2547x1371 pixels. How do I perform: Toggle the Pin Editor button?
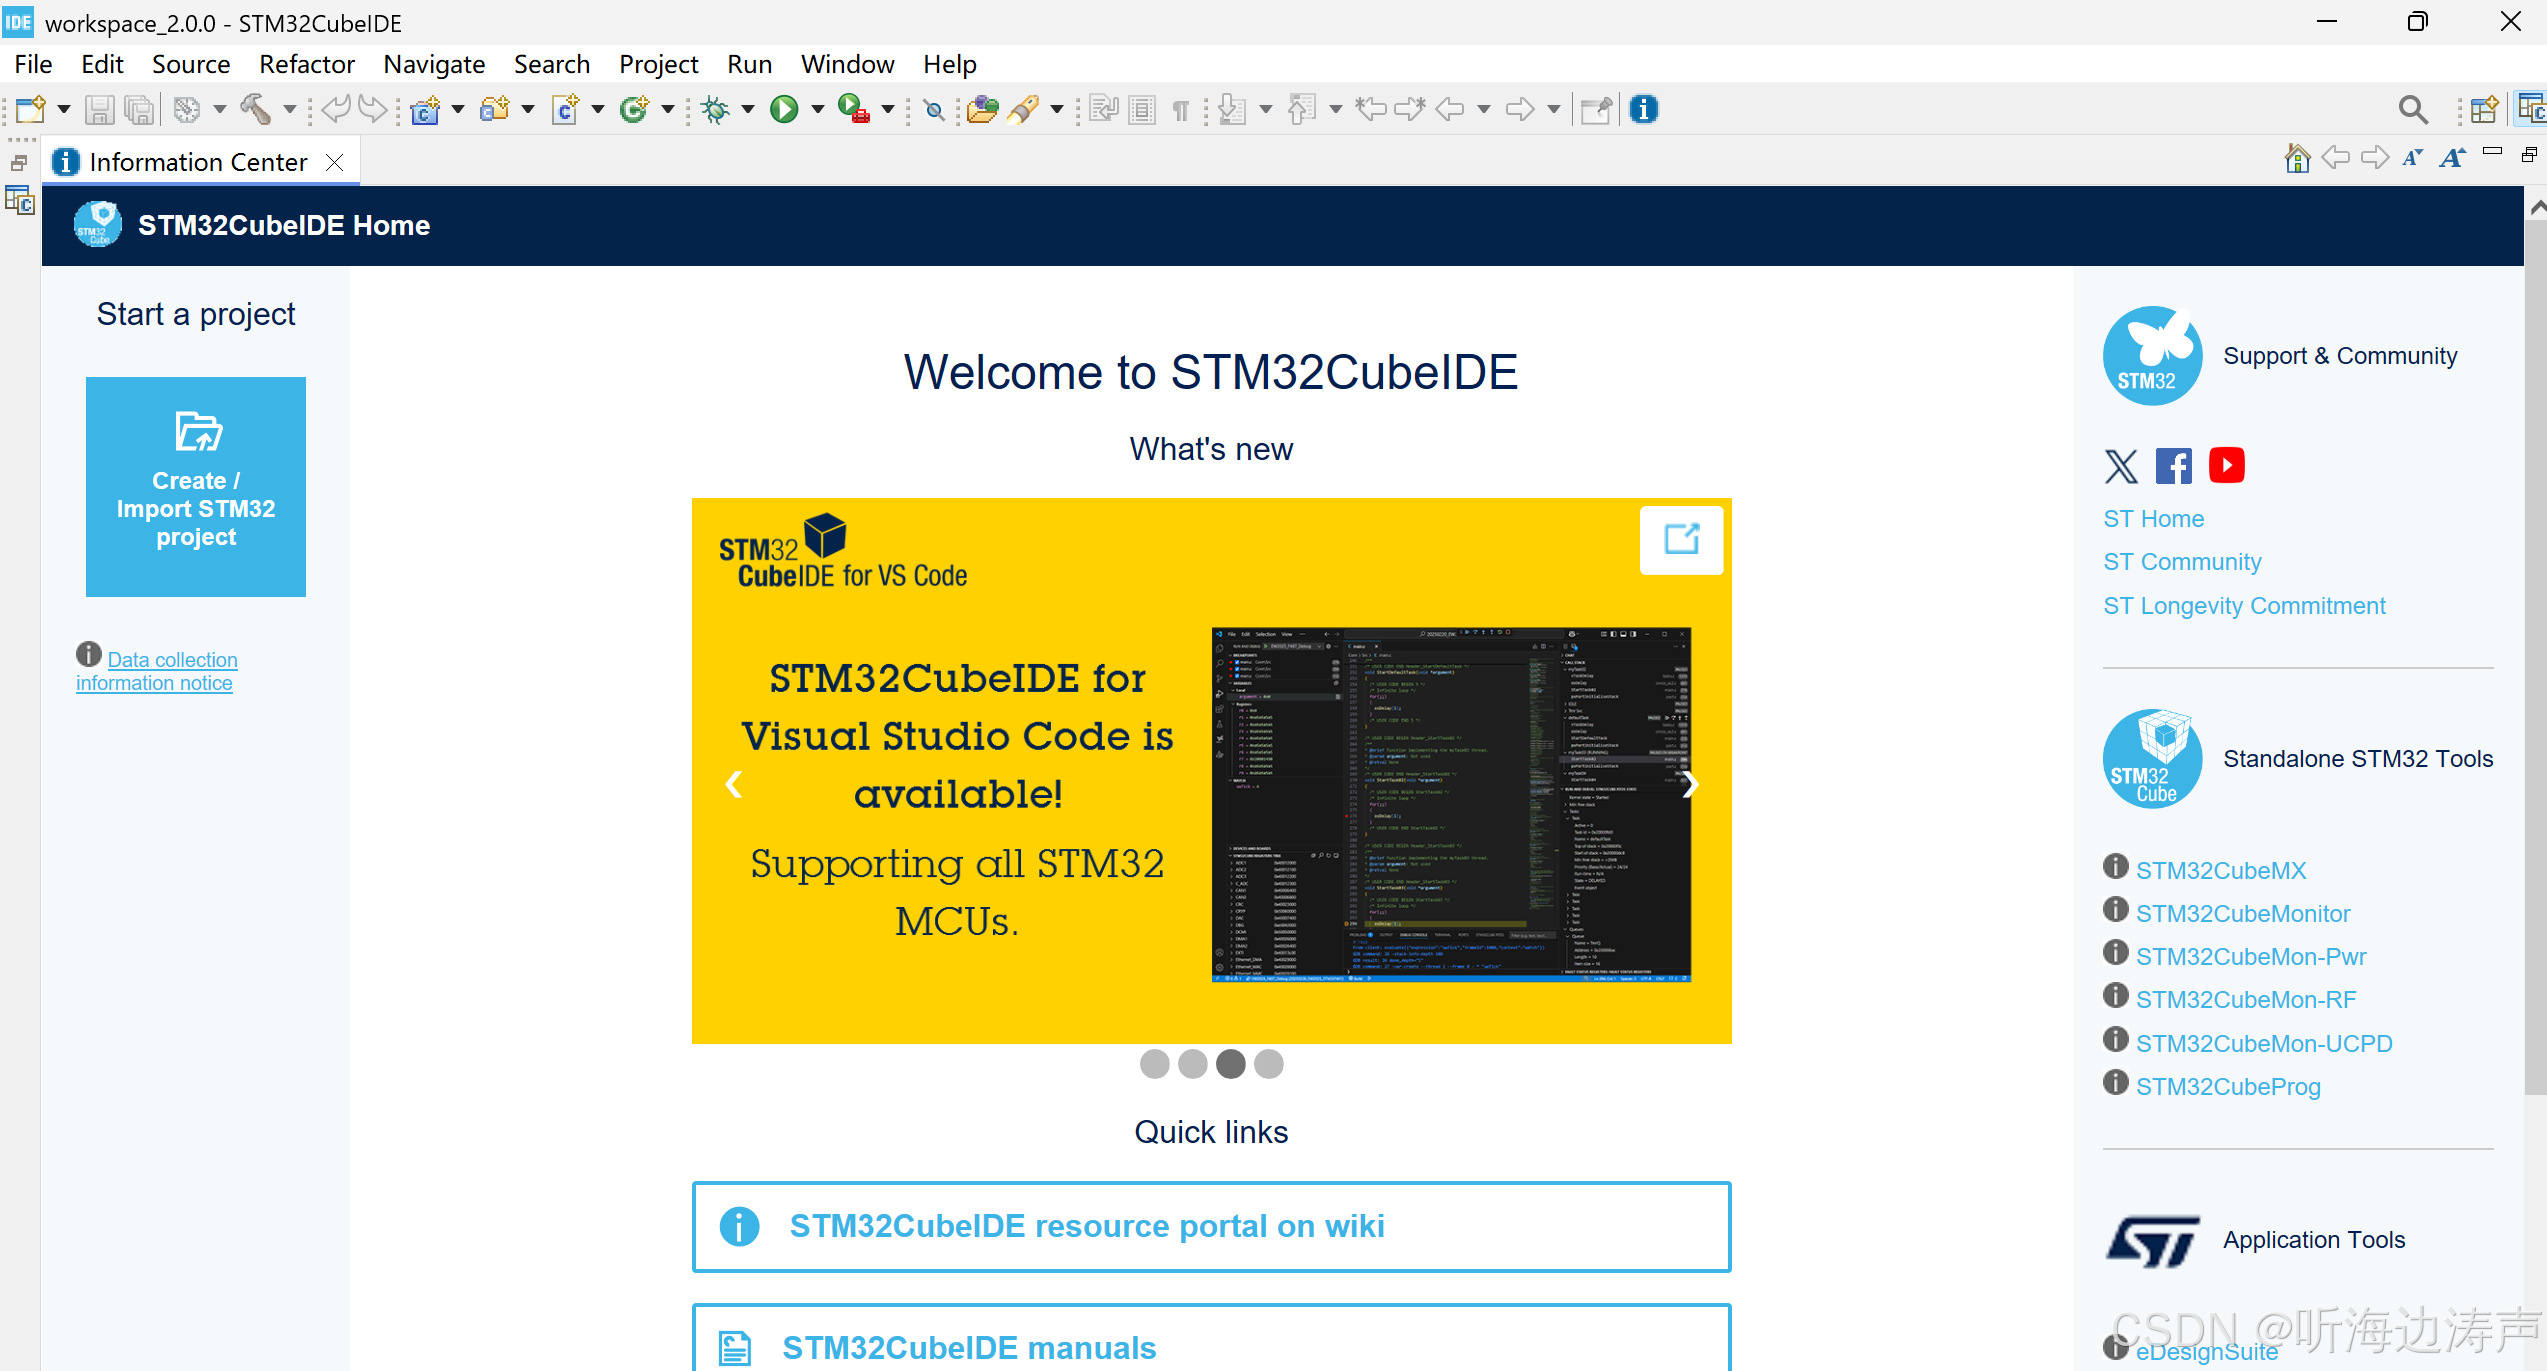(x=1596, y=109)
